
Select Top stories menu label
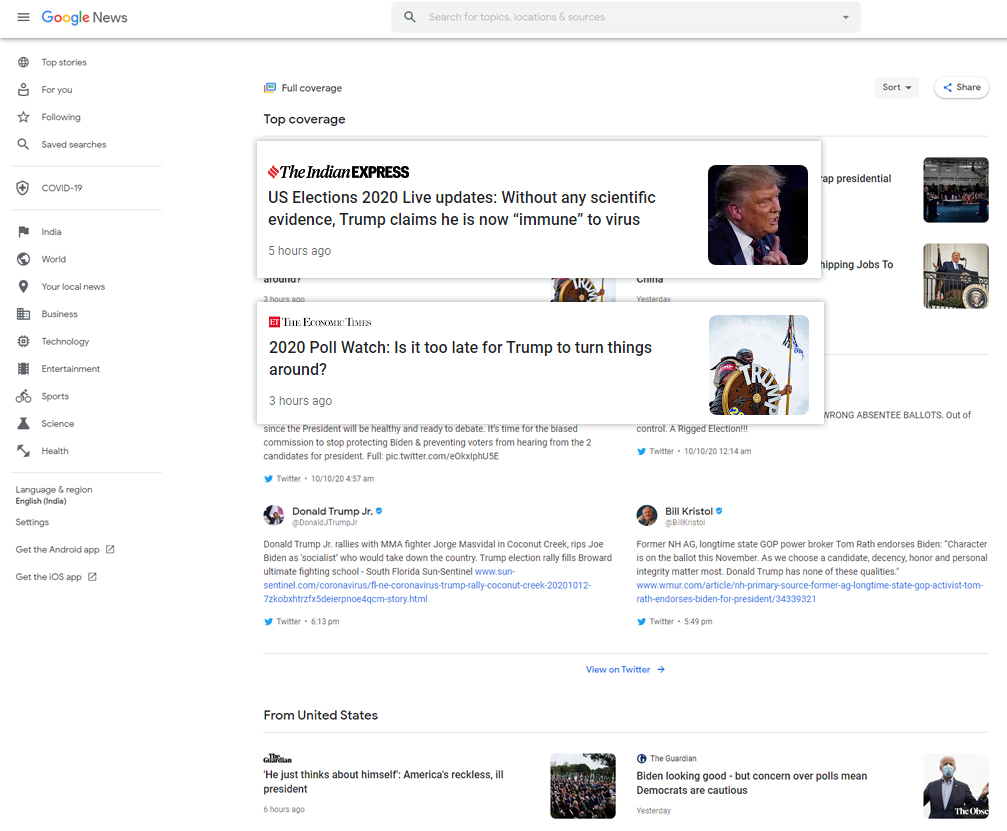[64, 62]
